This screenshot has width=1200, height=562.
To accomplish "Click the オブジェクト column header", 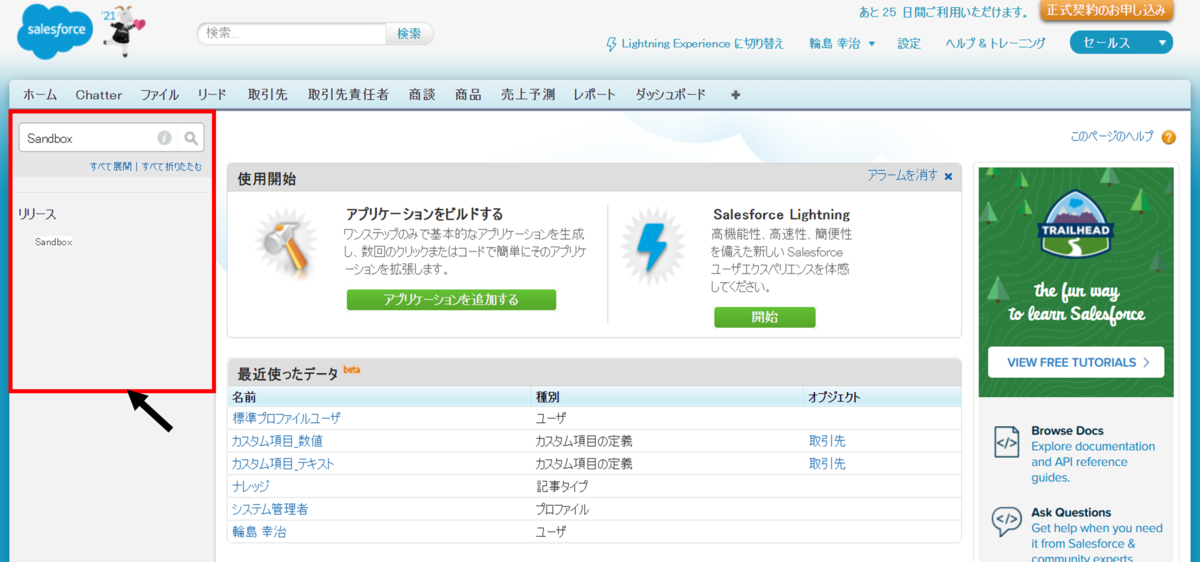I will 835,397.
